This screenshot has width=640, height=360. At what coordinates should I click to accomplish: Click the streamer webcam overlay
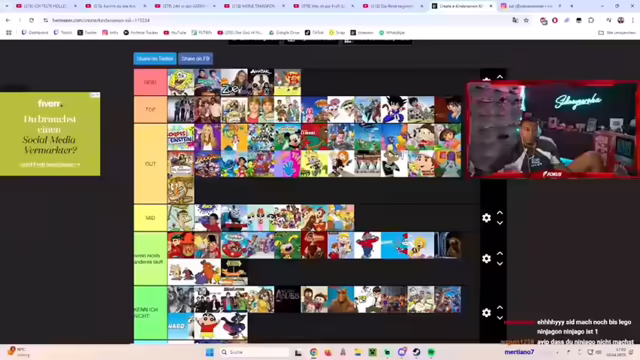[553, 130]
